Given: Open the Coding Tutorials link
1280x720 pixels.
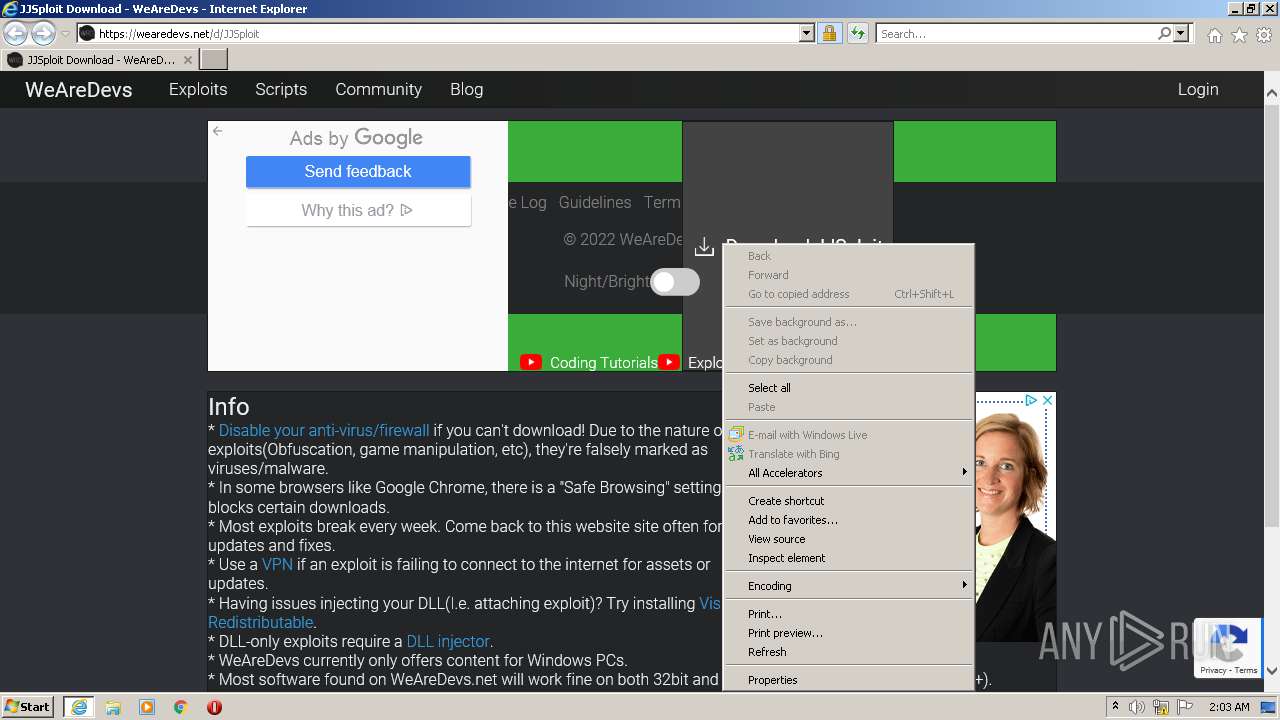Looking at the screenshot, I should (604, 363).
